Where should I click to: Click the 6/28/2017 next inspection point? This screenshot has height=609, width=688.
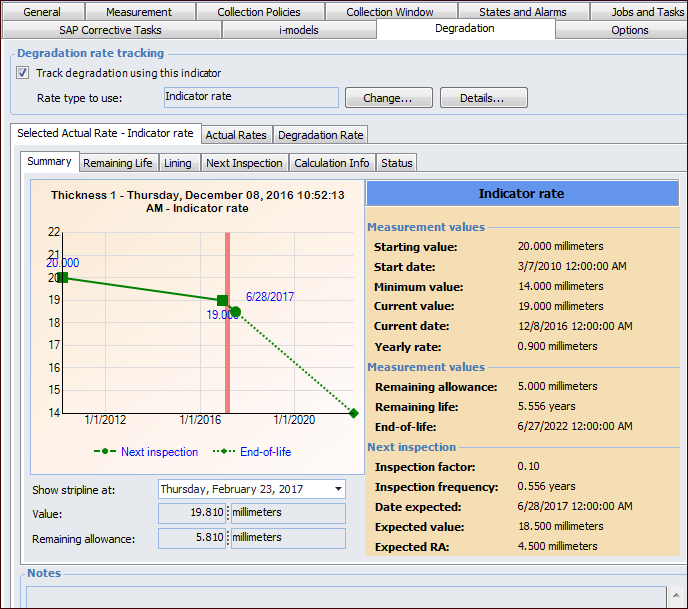[x=236, y=312]
